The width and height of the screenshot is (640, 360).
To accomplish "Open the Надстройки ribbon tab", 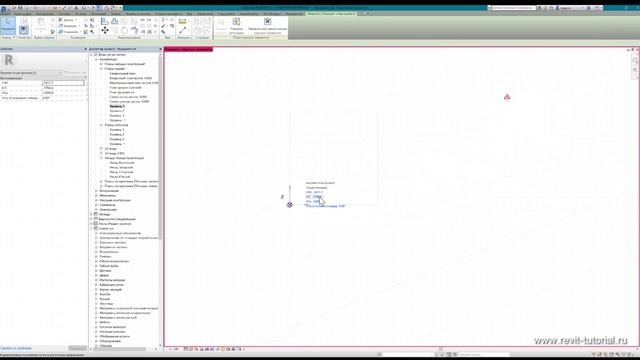I will point(226,14).
